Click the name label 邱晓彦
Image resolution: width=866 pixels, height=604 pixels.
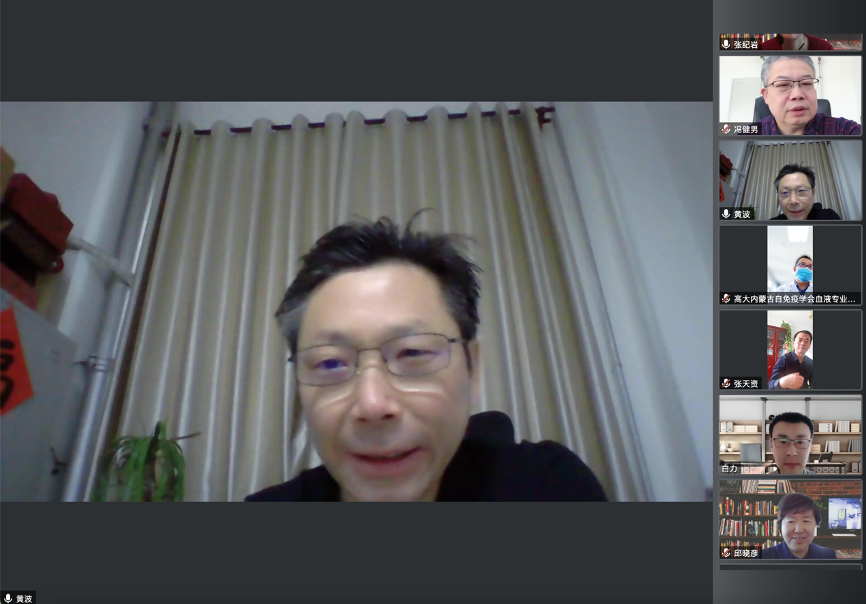coord(746,553)
